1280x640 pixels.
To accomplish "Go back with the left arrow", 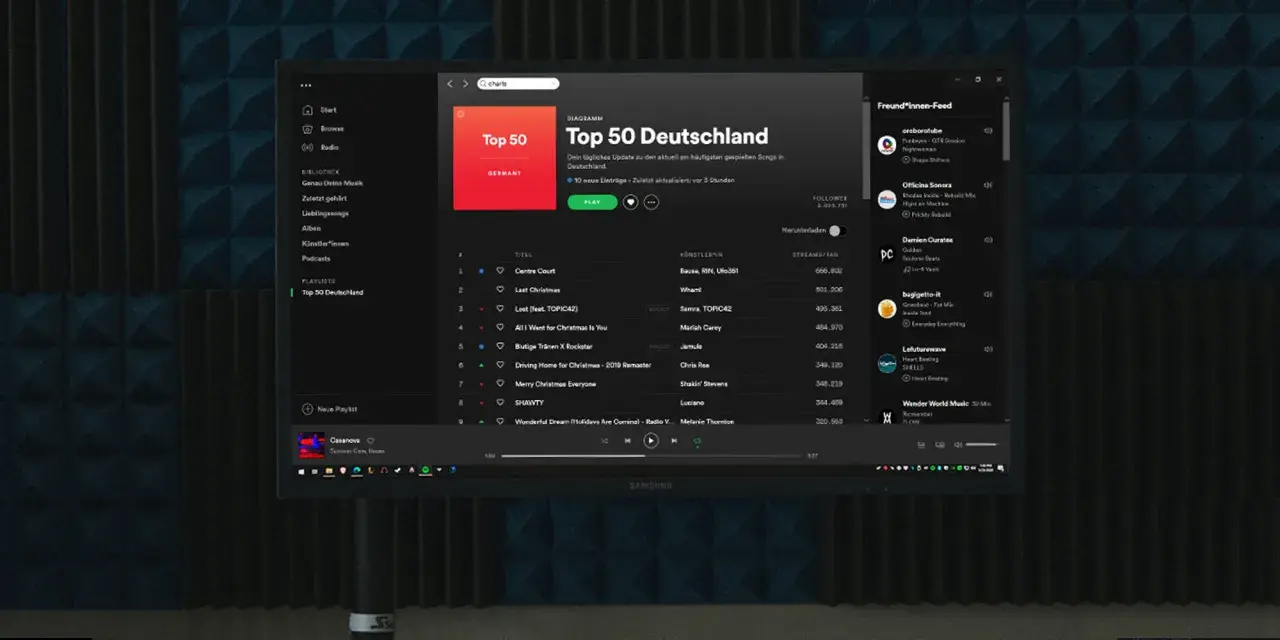I will click(450, 84).
